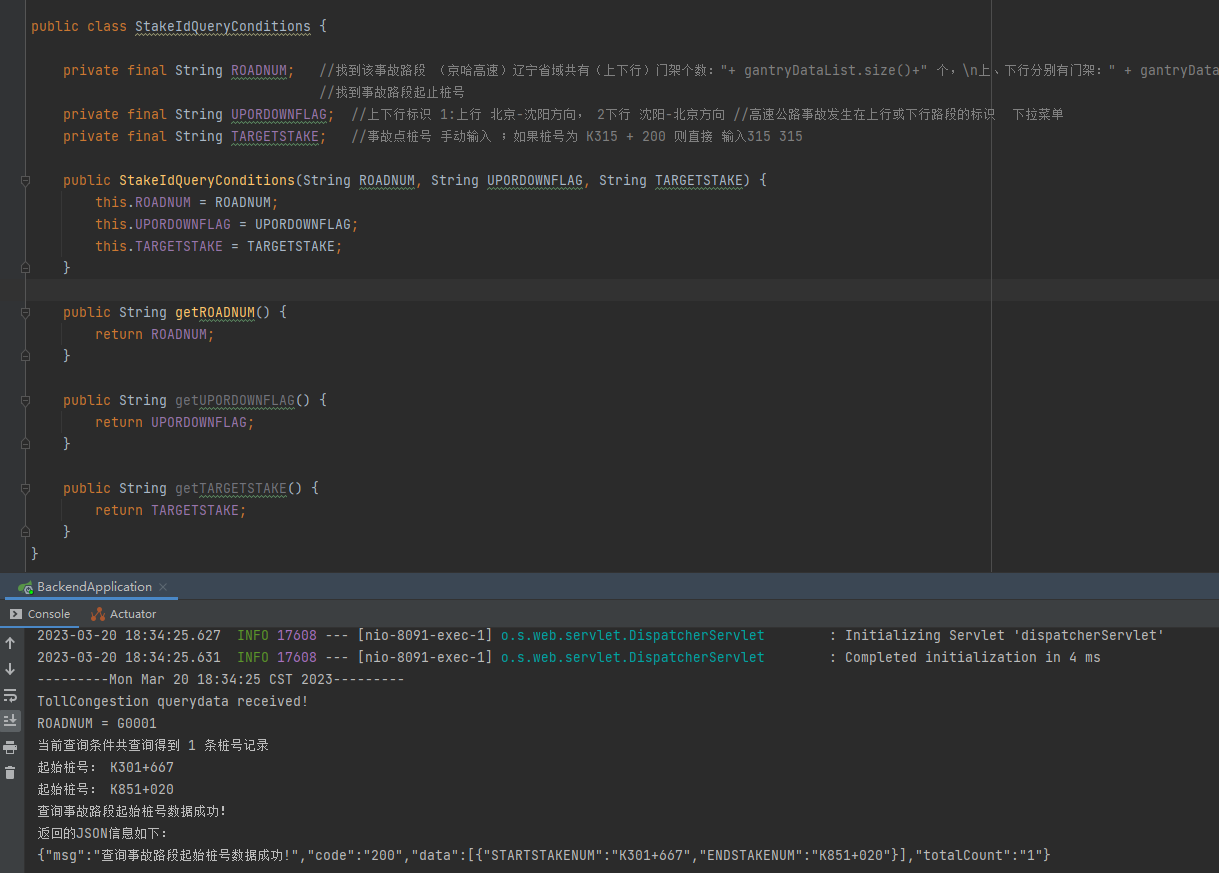Toggle the Scroll to End console icon
Screen dimensions: 1219x873
point(10,720)
